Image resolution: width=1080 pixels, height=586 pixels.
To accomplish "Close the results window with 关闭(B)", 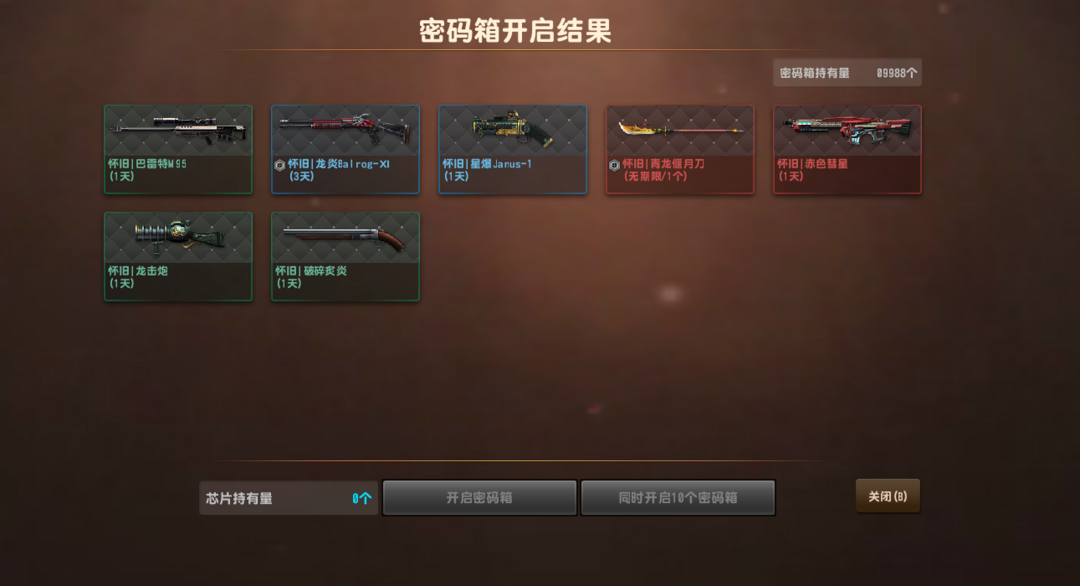I will click(x=887, y=496).
